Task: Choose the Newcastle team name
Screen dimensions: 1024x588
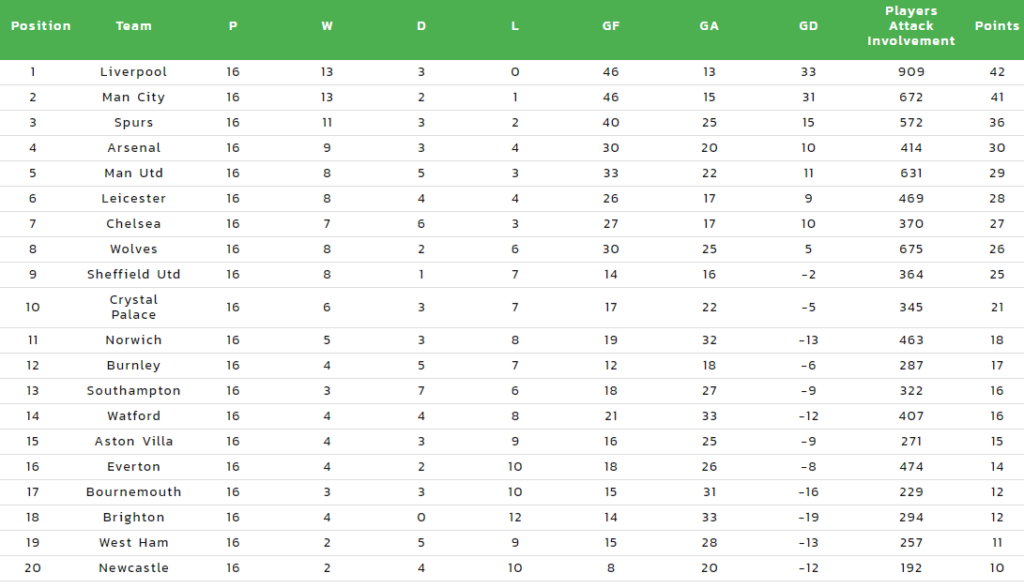Action: (x=133, y=568)
